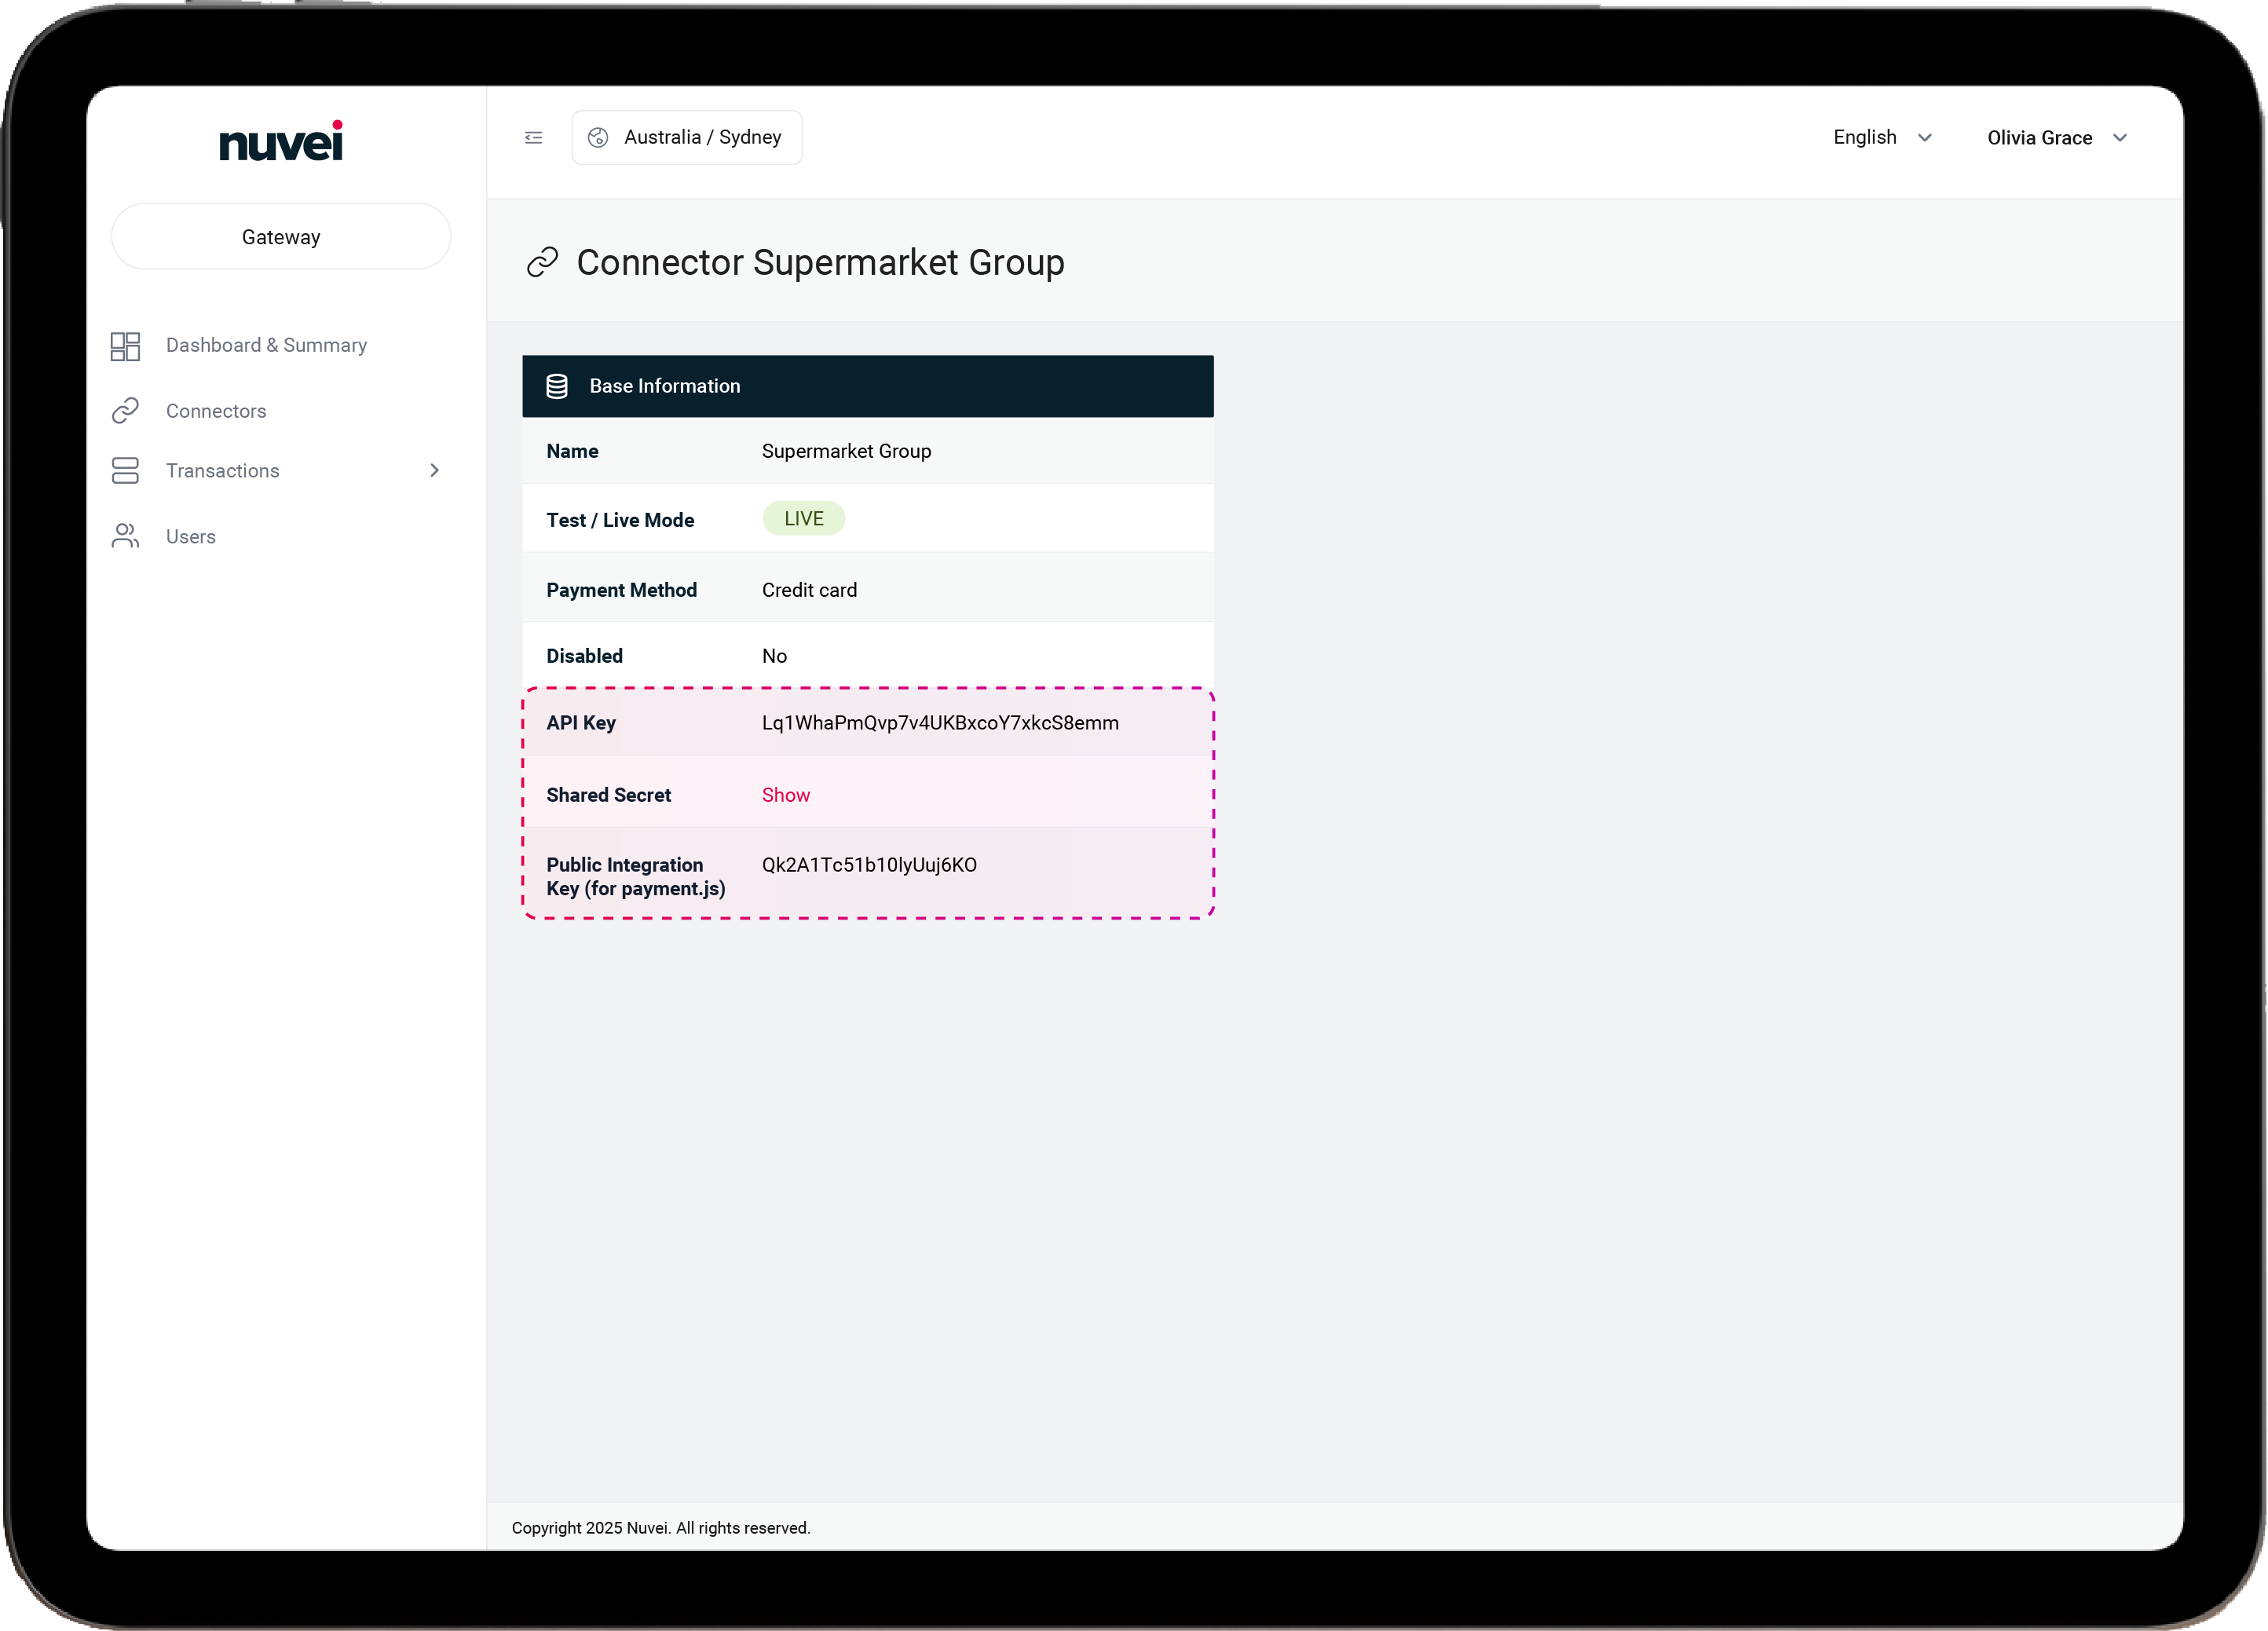Select the Public Integration Key value
2268x1631 pixels.
click(869, 865)
